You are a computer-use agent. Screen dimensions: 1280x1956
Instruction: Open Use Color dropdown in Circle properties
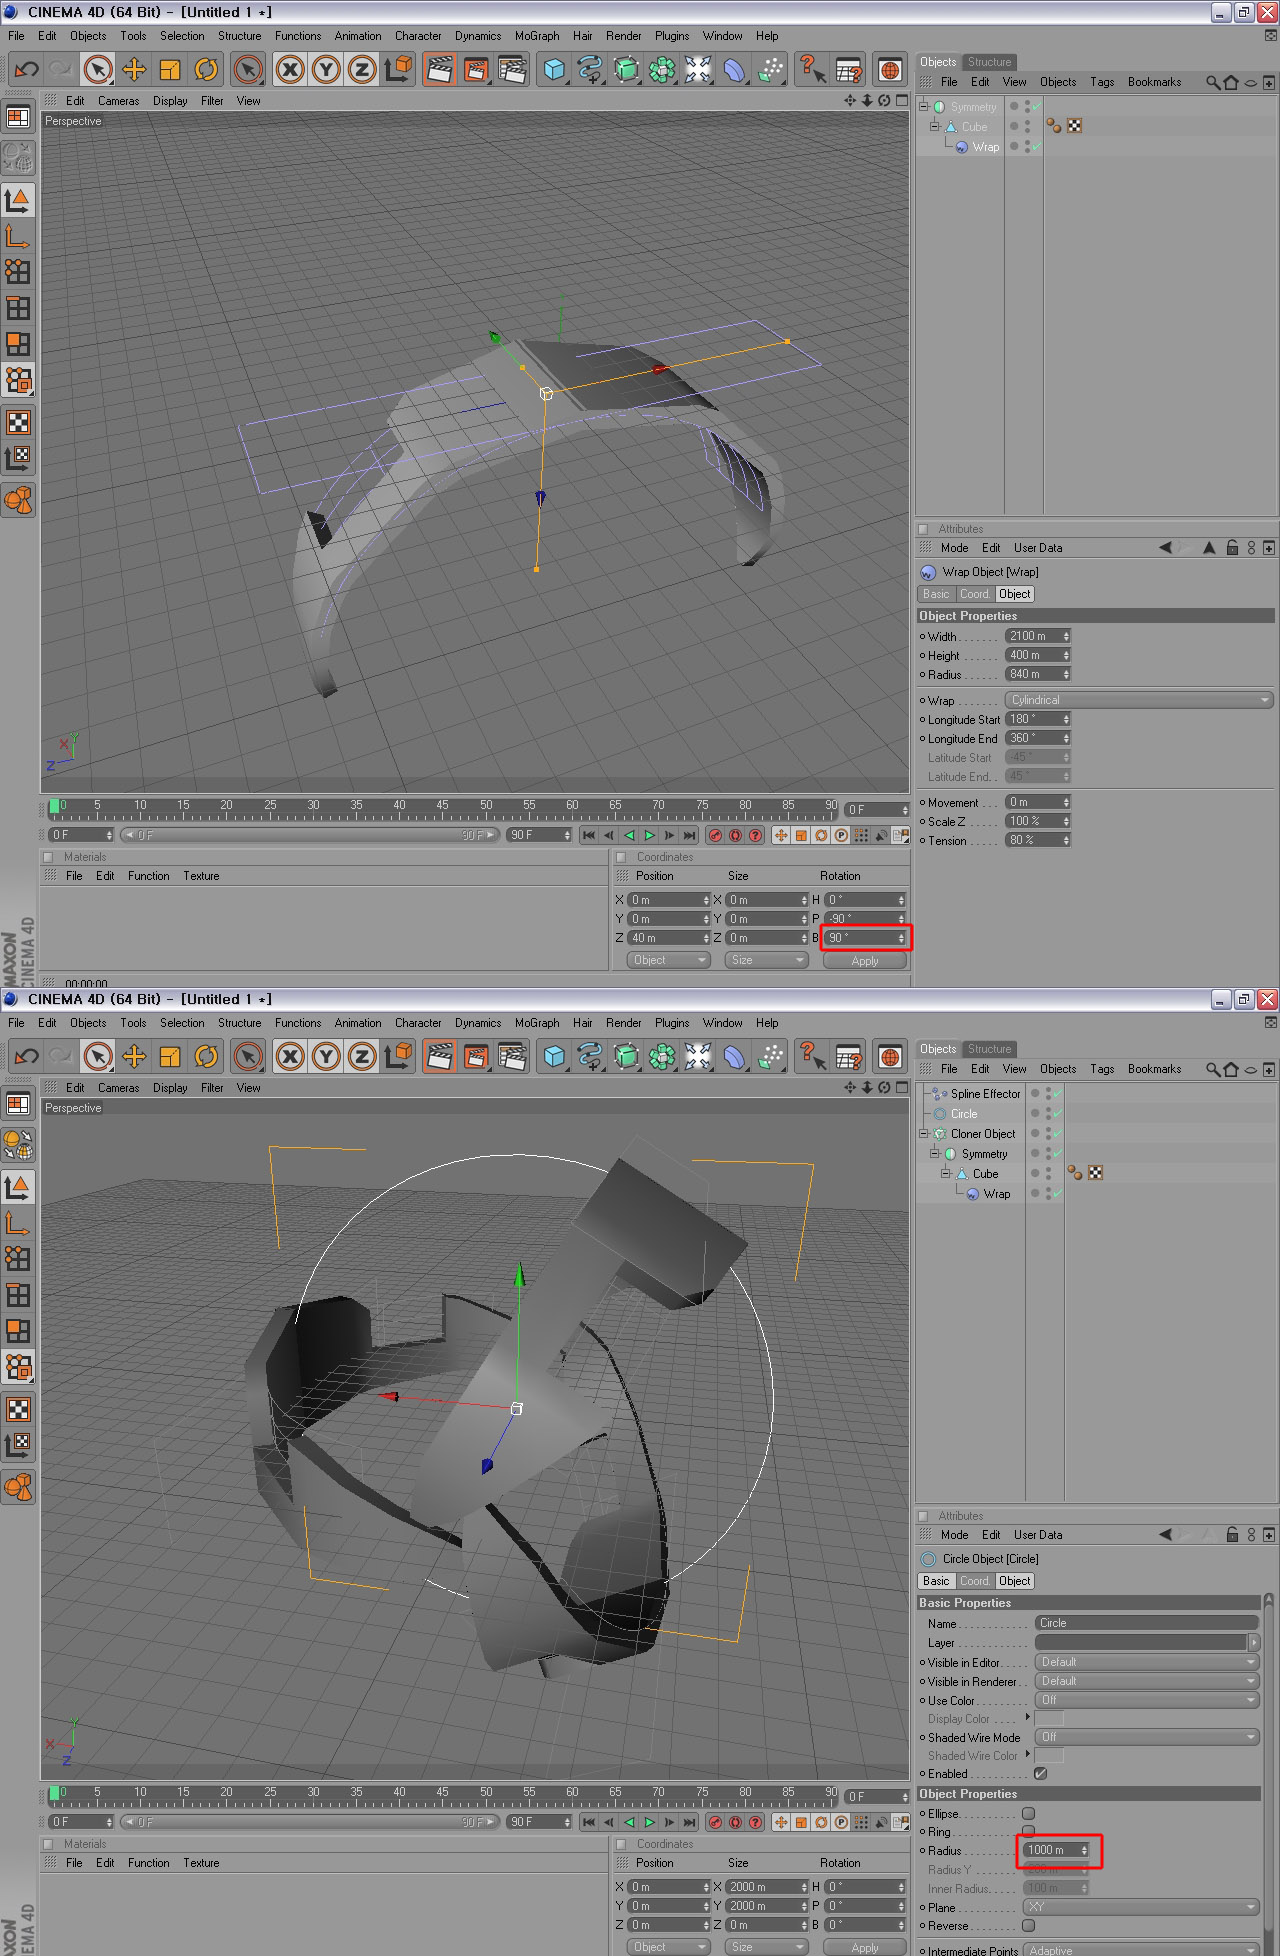click(x=1147, y=1700)
